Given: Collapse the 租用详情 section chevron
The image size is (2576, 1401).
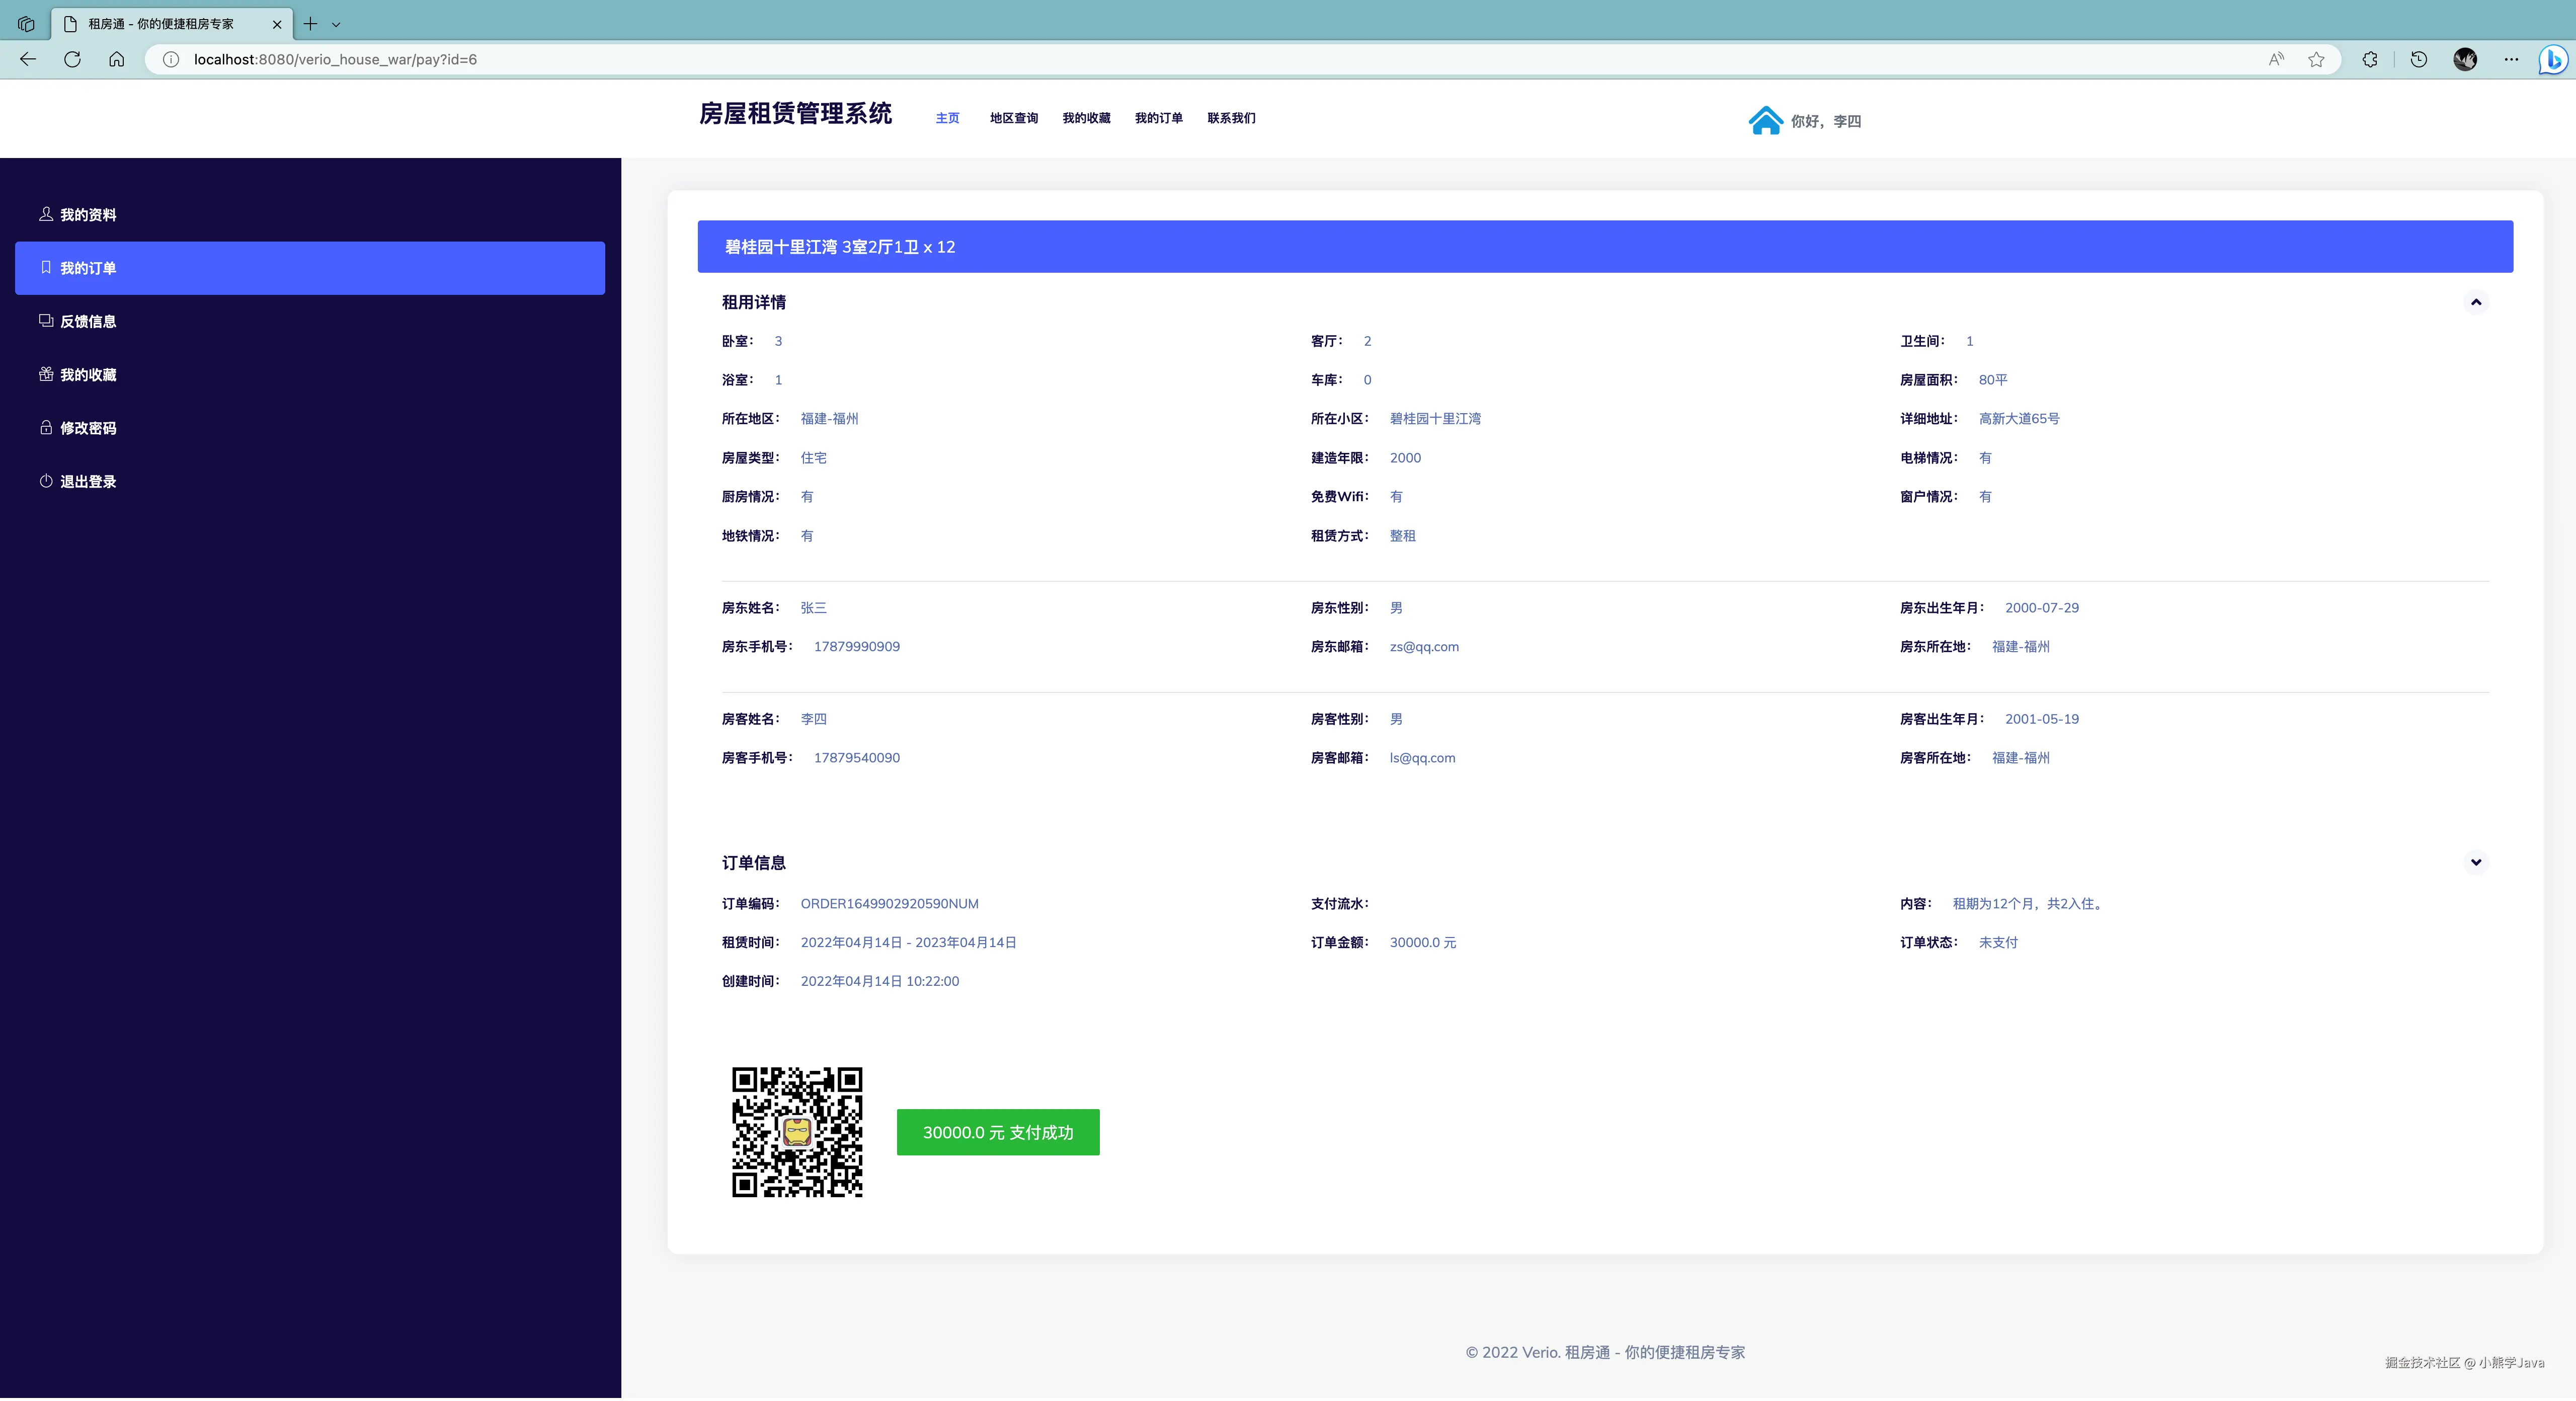Looking at the screenshot, I should pyautogui.click(x=2476, y=302).
